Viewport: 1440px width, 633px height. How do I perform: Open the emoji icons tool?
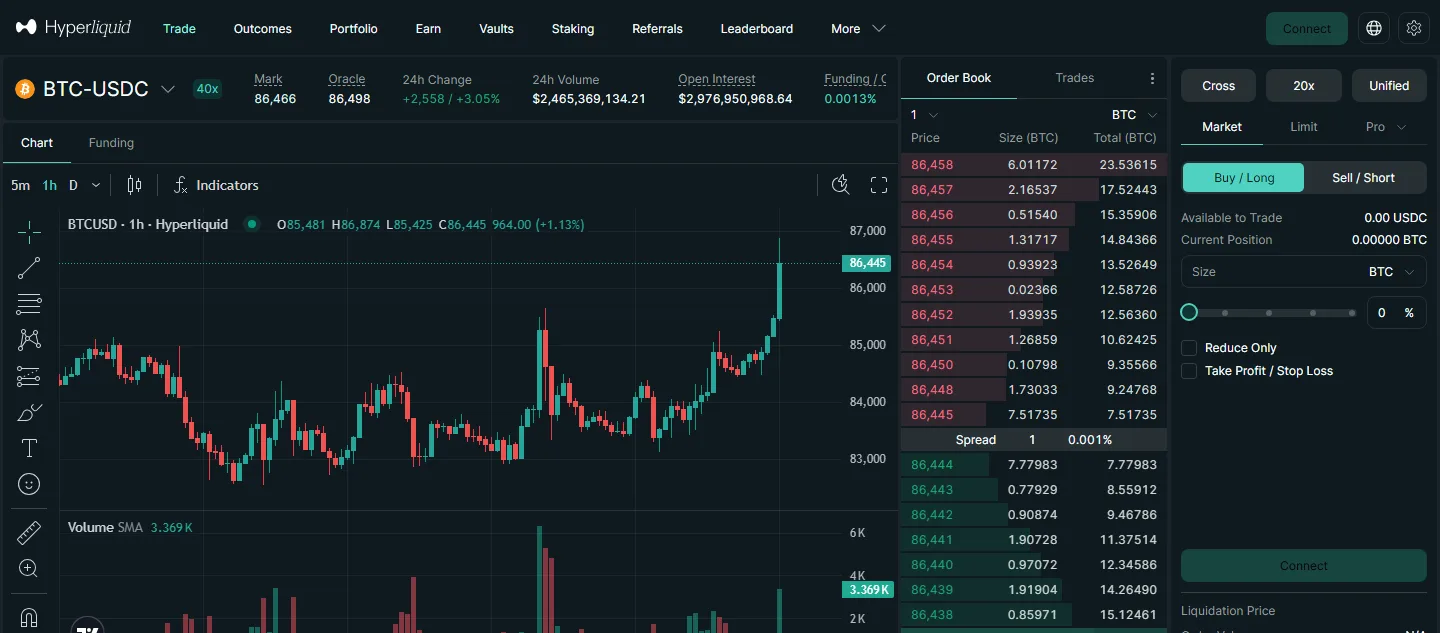[29, 484]
